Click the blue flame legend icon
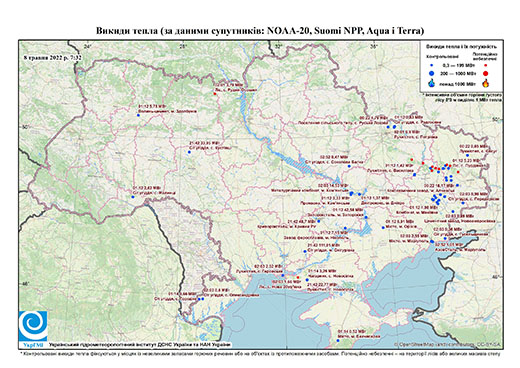Viewport: 520px width, 368px height. click(x=432, y=83)
